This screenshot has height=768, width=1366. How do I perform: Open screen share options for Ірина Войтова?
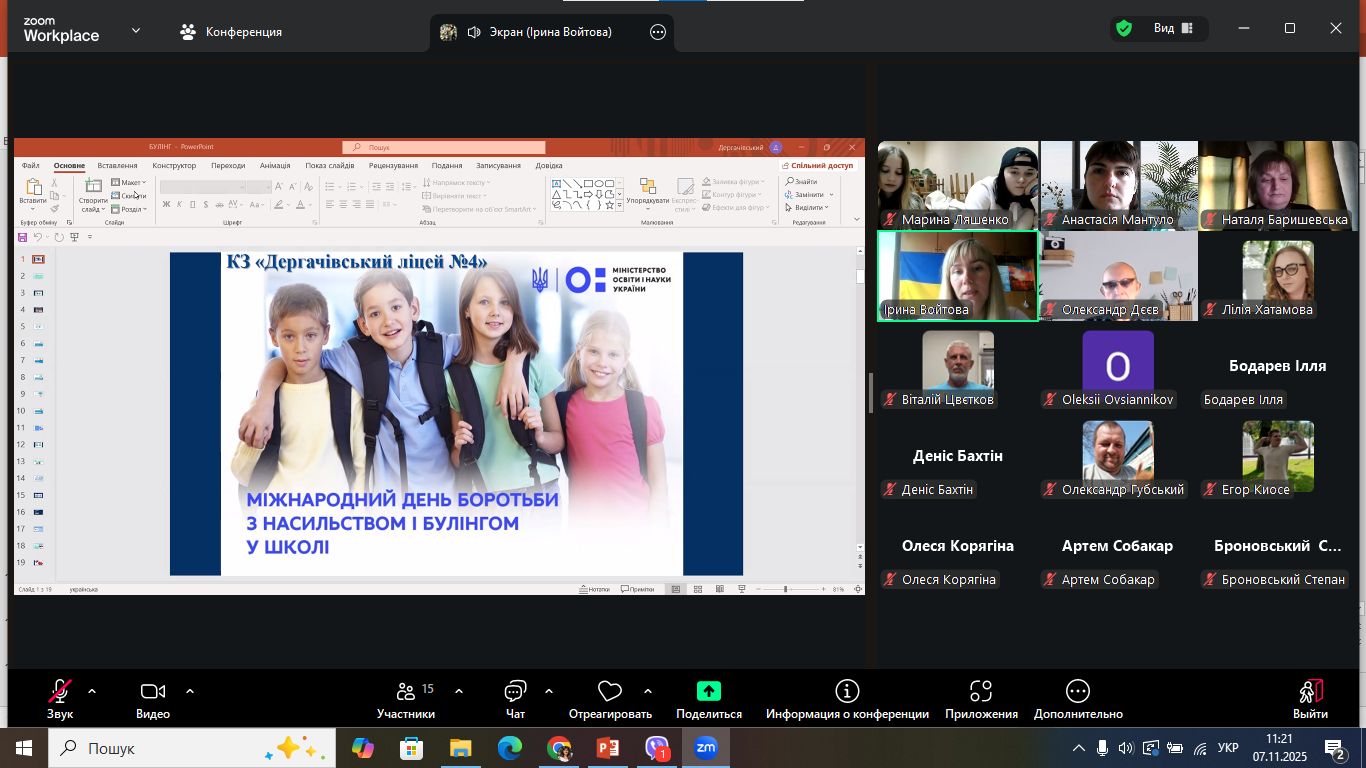pyautogui.click(x=658, y=32)
